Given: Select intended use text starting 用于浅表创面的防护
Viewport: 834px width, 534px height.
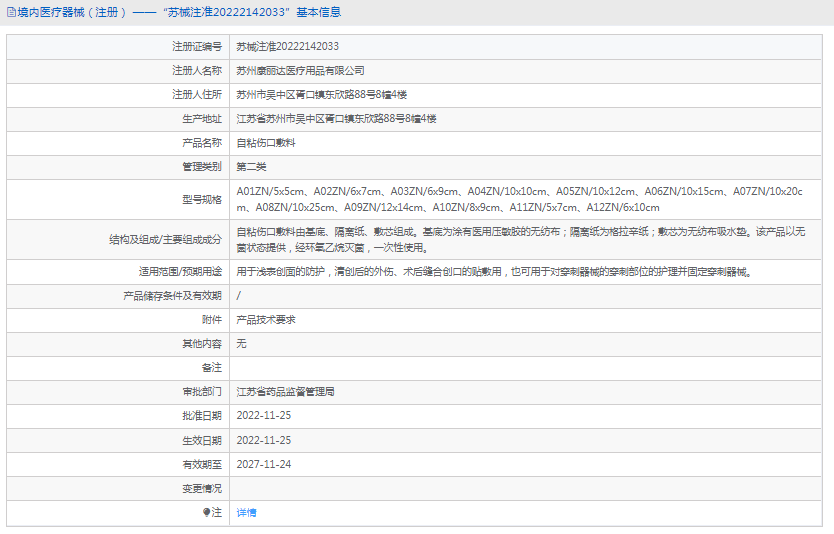Looking at the screenshot, I should click(x=494, y=272).
